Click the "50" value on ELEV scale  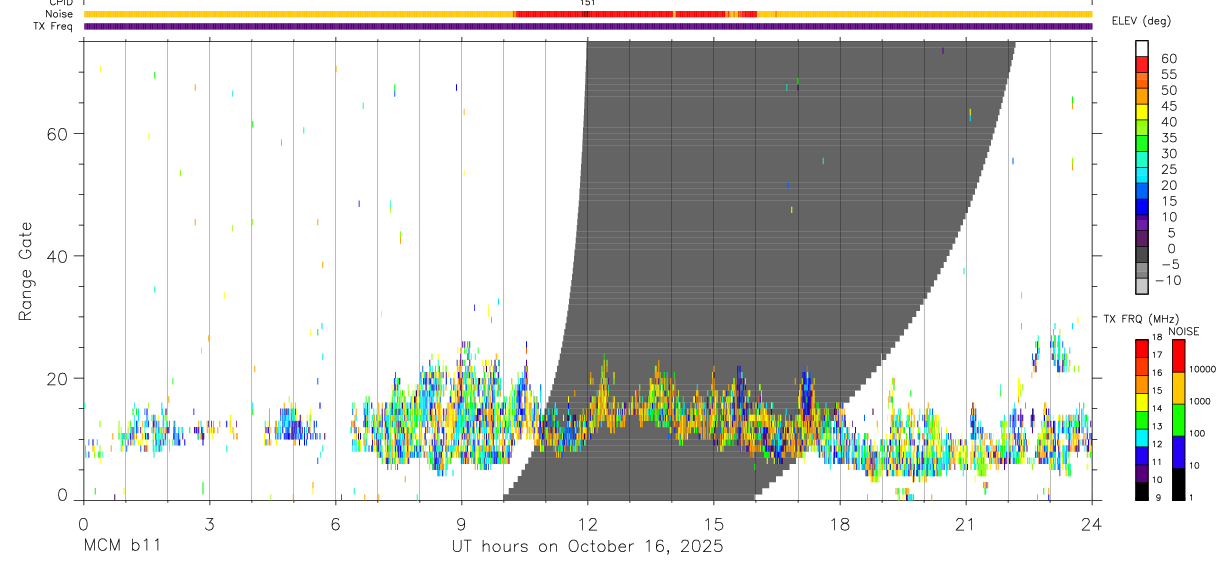click(x=1169, y=91)
